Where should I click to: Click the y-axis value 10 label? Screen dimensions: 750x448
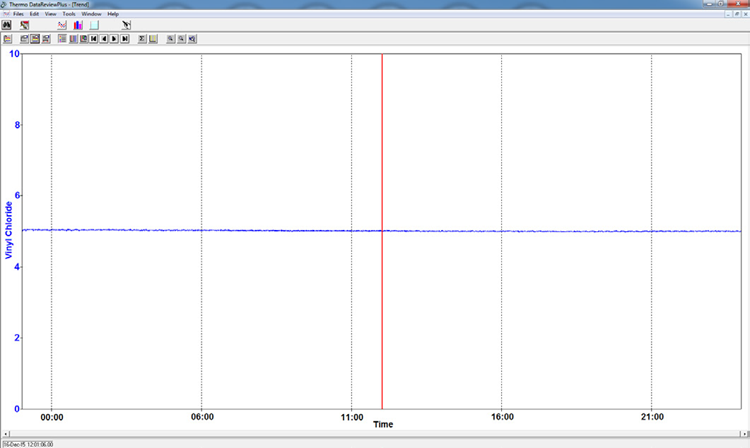14,54
